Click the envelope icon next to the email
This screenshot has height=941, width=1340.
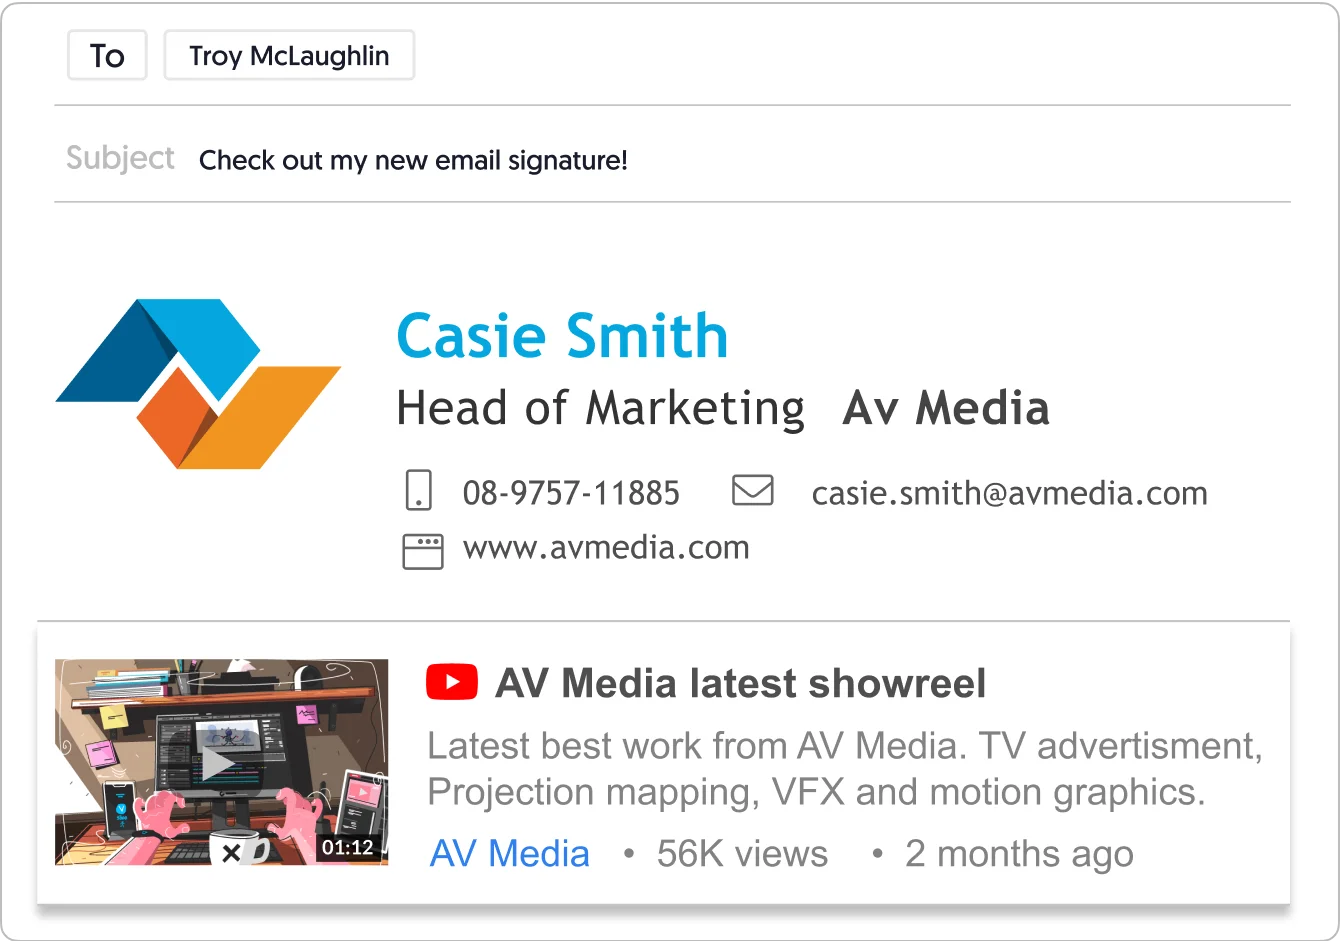(753, 490)
